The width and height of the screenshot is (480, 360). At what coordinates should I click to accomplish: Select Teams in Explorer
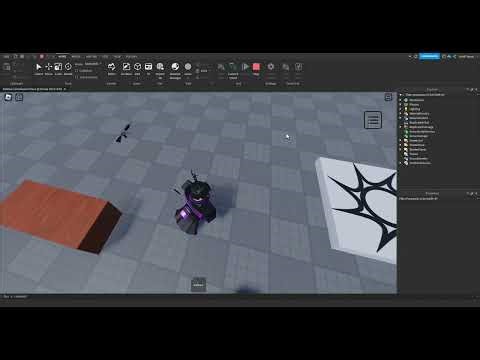(411, 154)
